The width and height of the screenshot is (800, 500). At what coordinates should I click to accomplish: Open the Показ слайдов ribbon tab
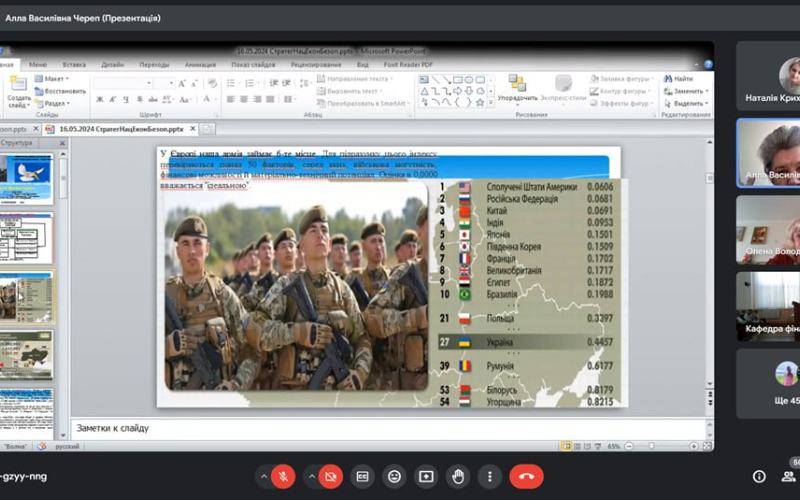tap(253, 65)
